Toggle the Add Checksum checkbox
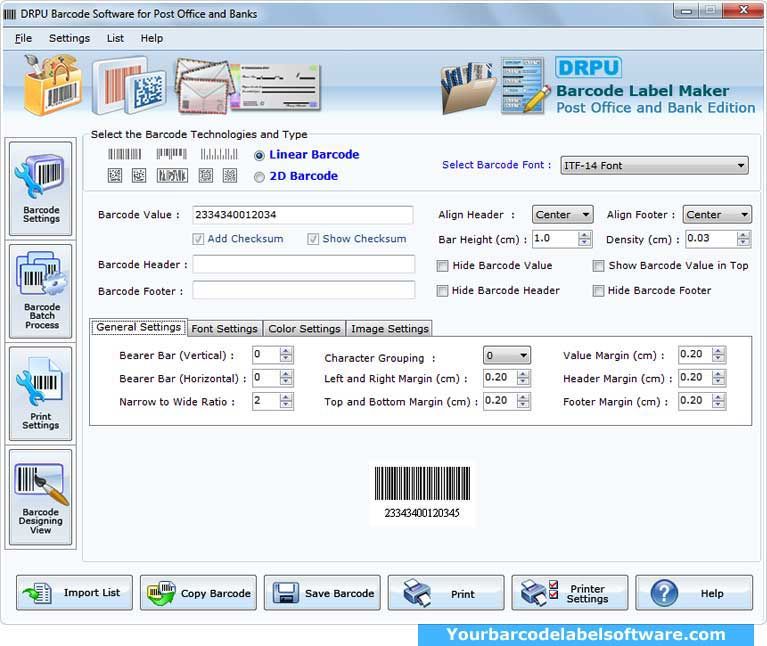 click(x=198, y=239)
